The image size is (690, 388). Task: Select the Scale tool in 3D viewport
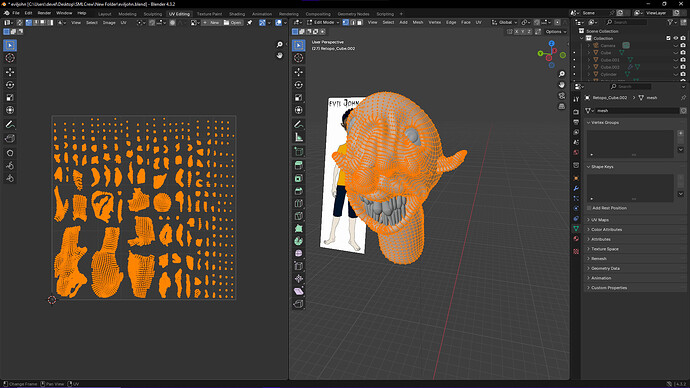[298, 98]
